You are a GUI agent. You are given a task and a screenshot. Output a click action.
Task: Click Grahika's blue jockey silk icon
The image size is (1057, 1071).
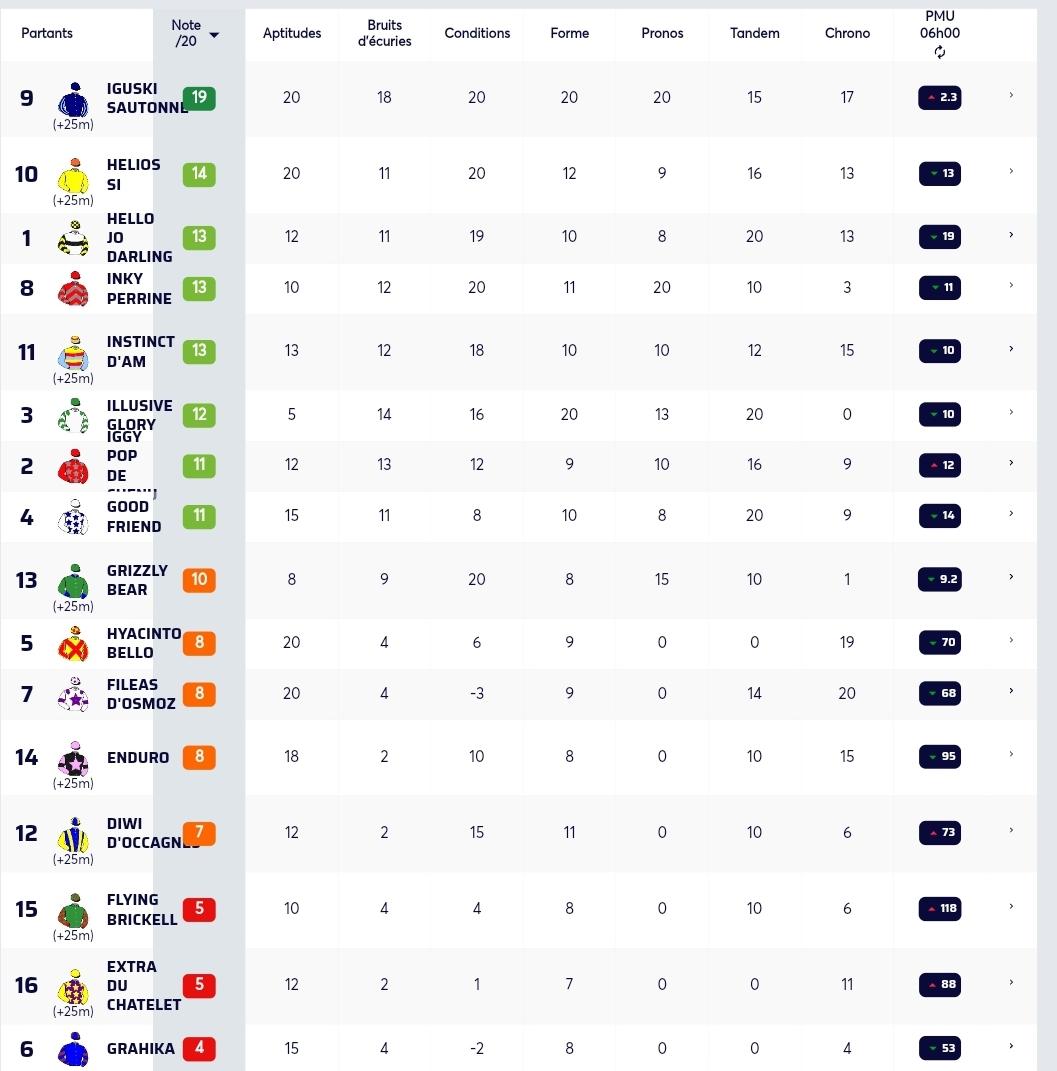coord(74,1050)
